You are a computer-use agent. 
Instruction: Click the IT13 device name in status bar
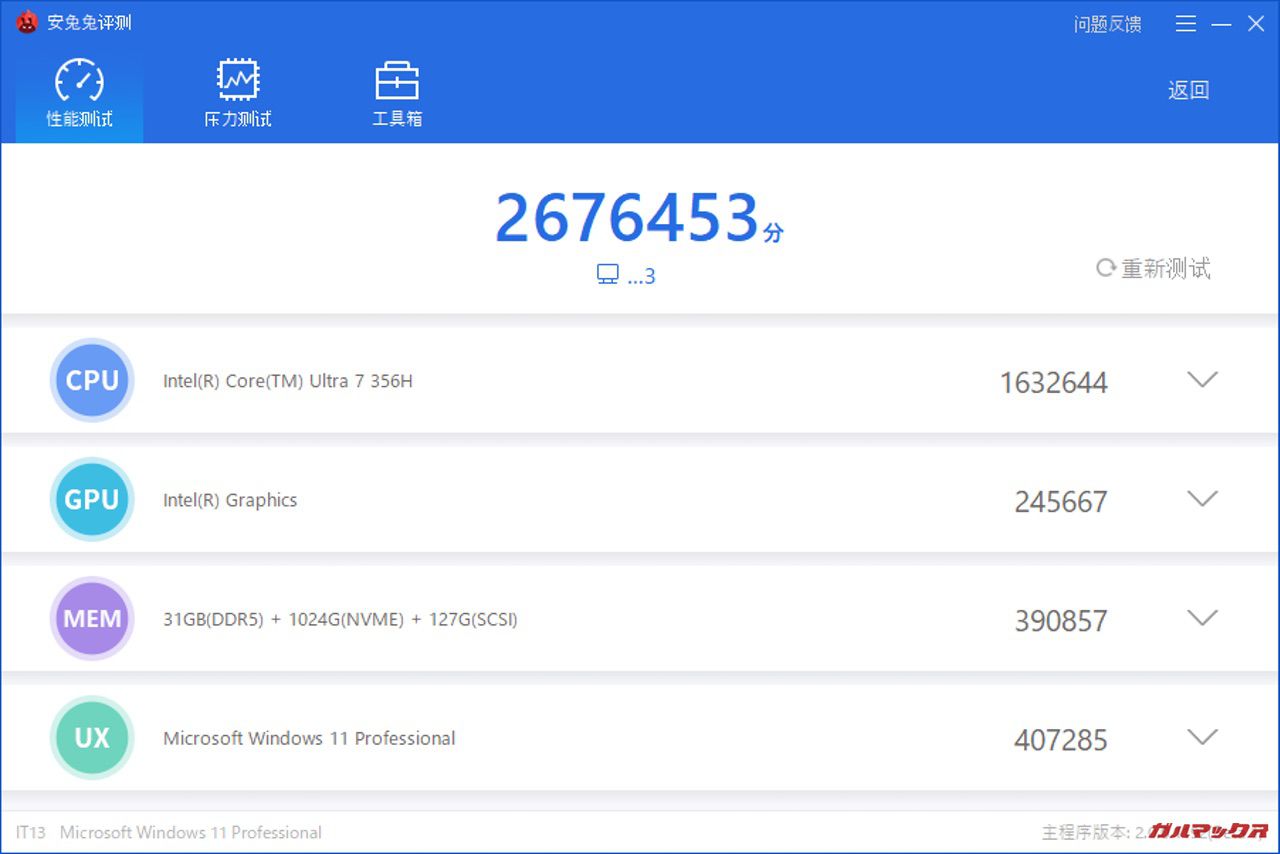coord(31,832)
